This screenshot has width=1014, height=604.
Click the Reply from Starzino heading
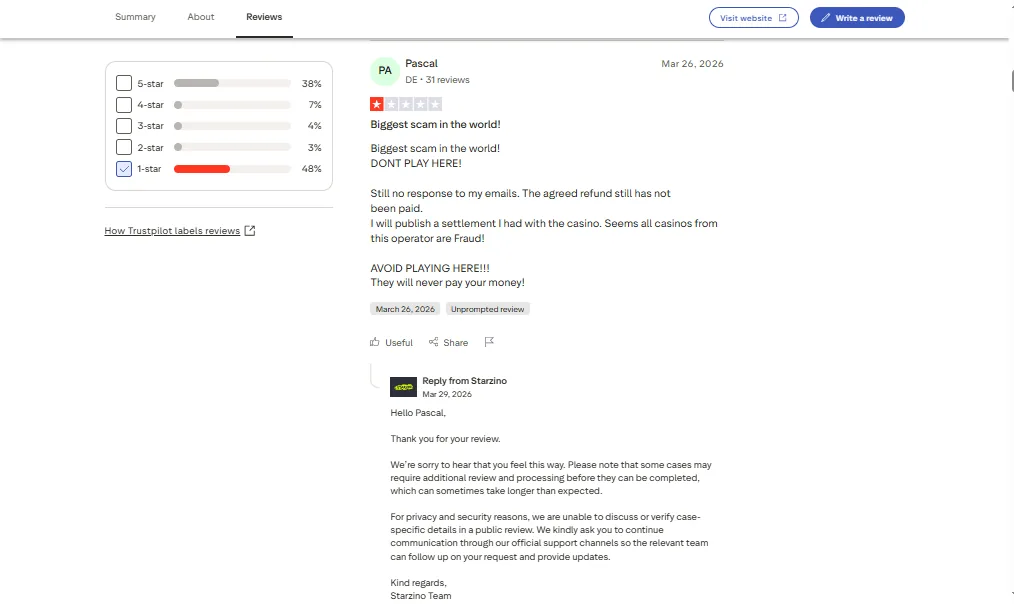[x=464, y=381]
